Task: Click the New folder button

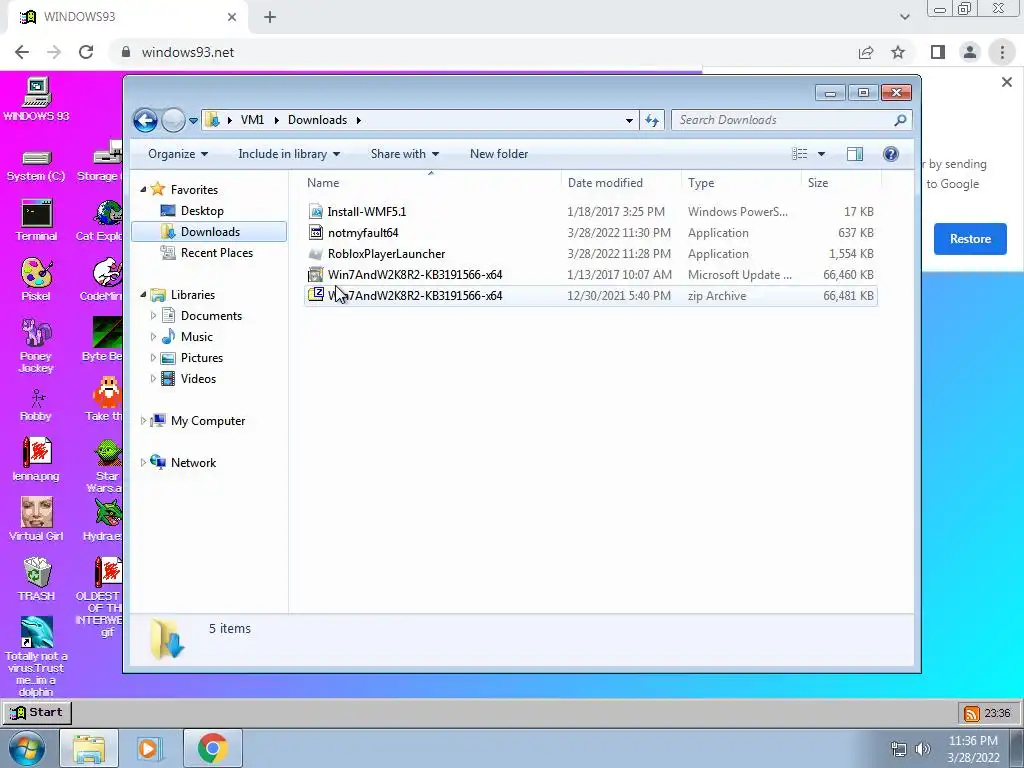Action: 499,154
